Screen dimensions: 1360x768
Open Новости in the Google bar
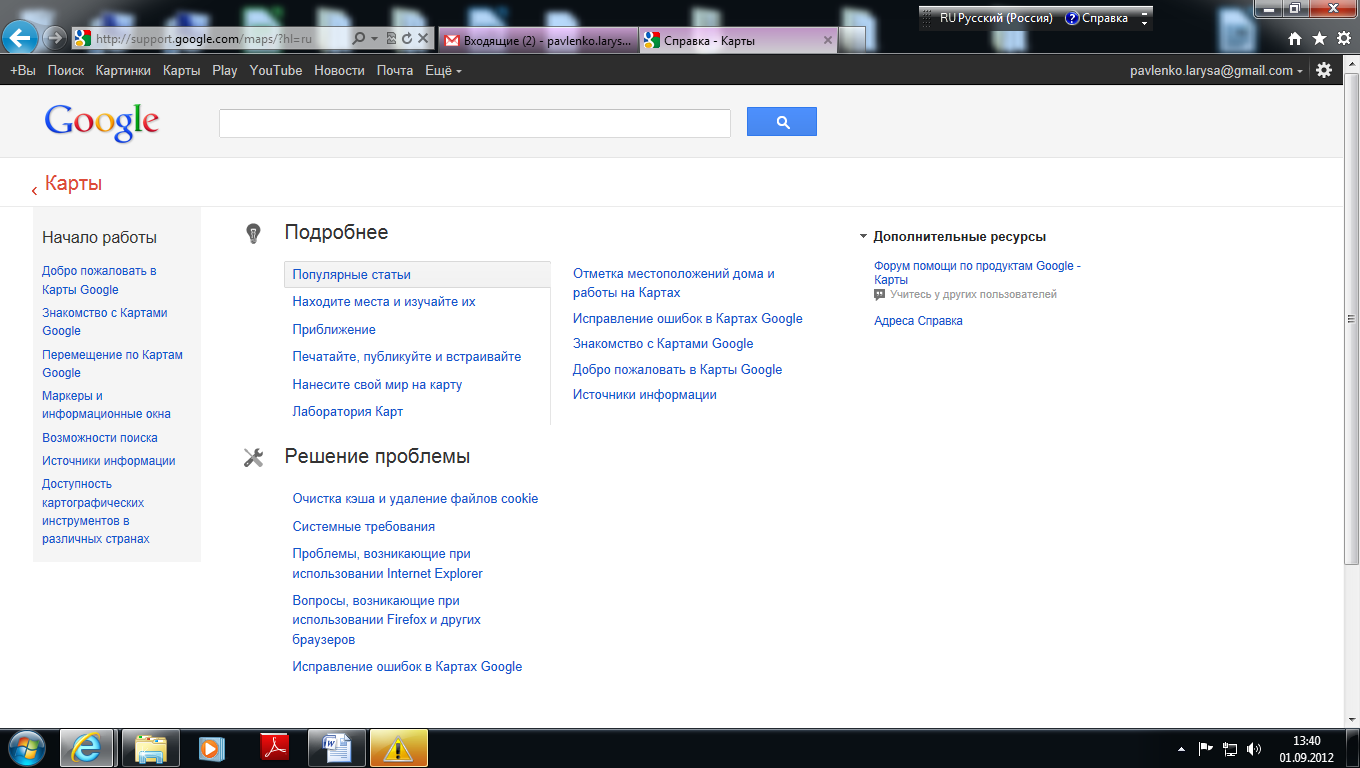tap(339, 71)
